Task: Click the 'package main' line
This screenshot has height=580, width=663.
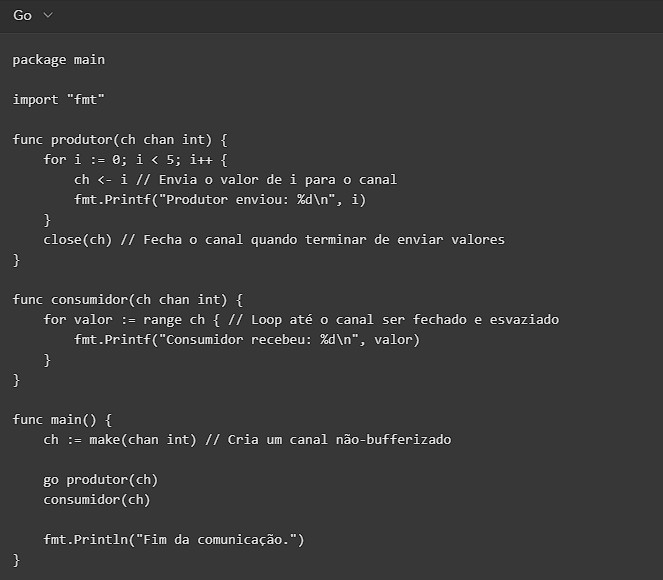Action: pyautogui.click(x=58, y=60)
